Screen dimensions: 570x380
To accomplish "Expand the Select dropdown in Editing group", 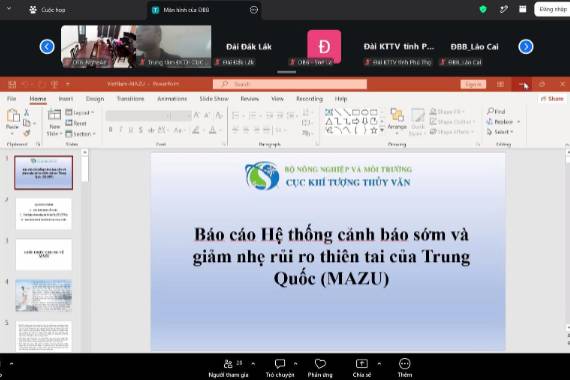I will [500, 132].
